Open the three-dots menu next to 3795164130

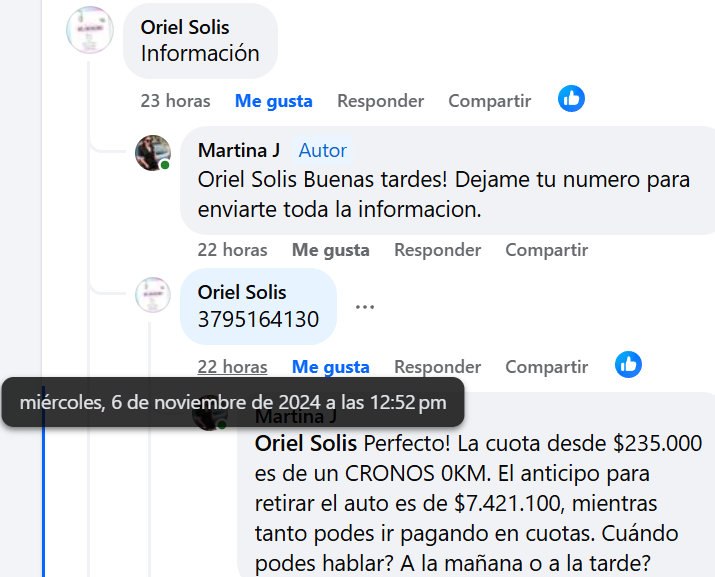tap(365, 307)
